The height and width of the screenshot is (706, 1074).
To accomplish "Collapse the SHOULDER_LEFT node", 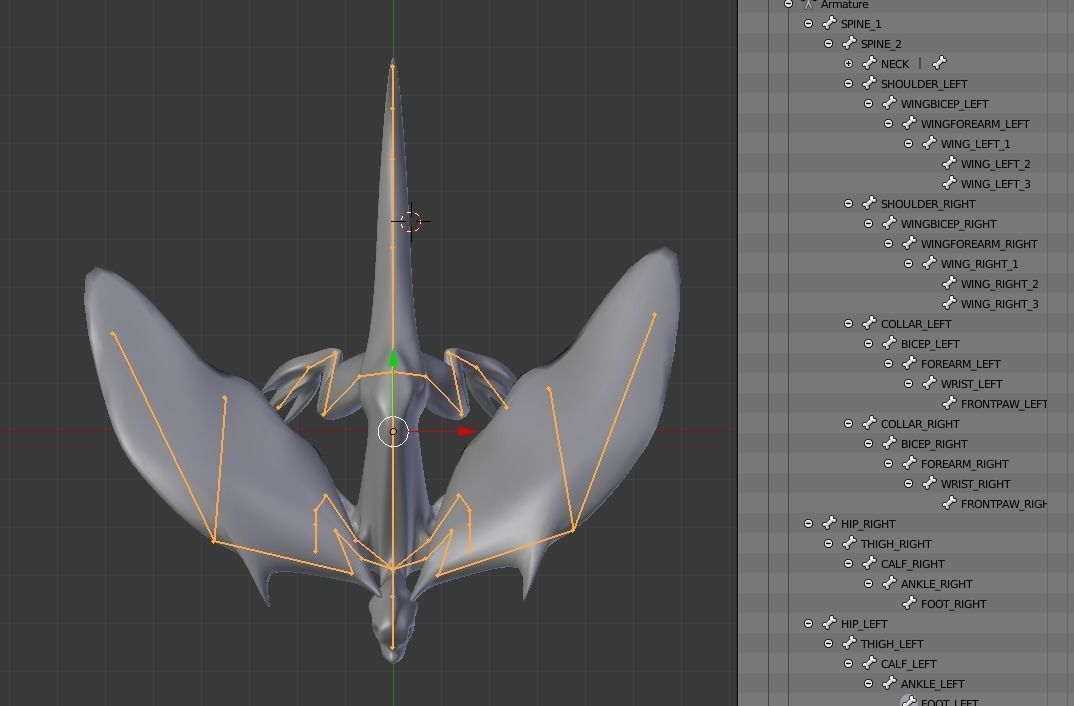I will (849, 84).
